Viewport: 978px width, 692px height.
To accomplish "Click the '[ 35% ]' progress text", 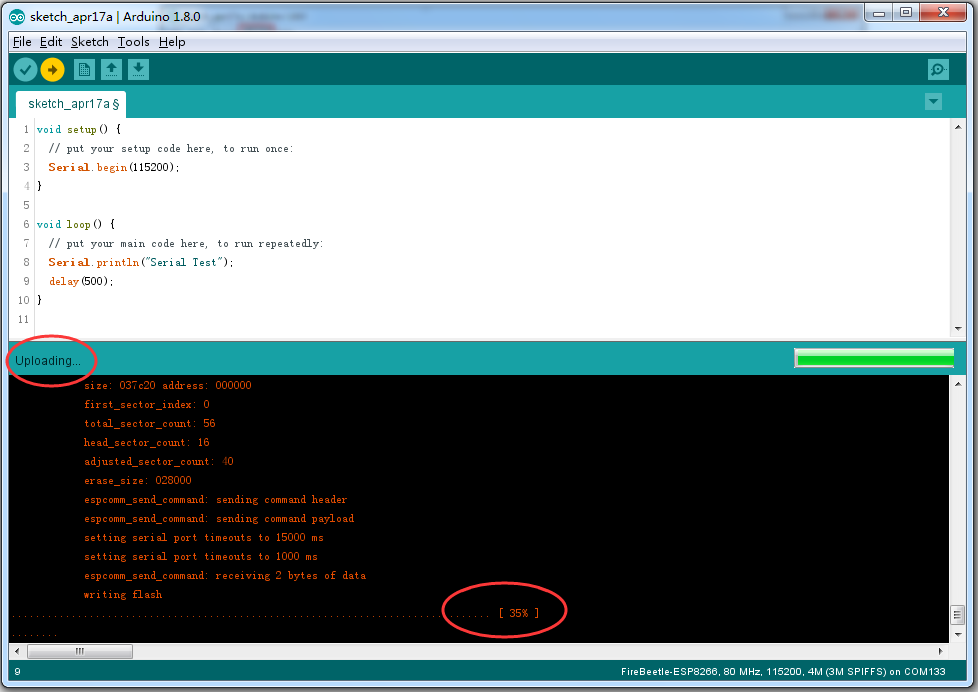I will 519,613.
